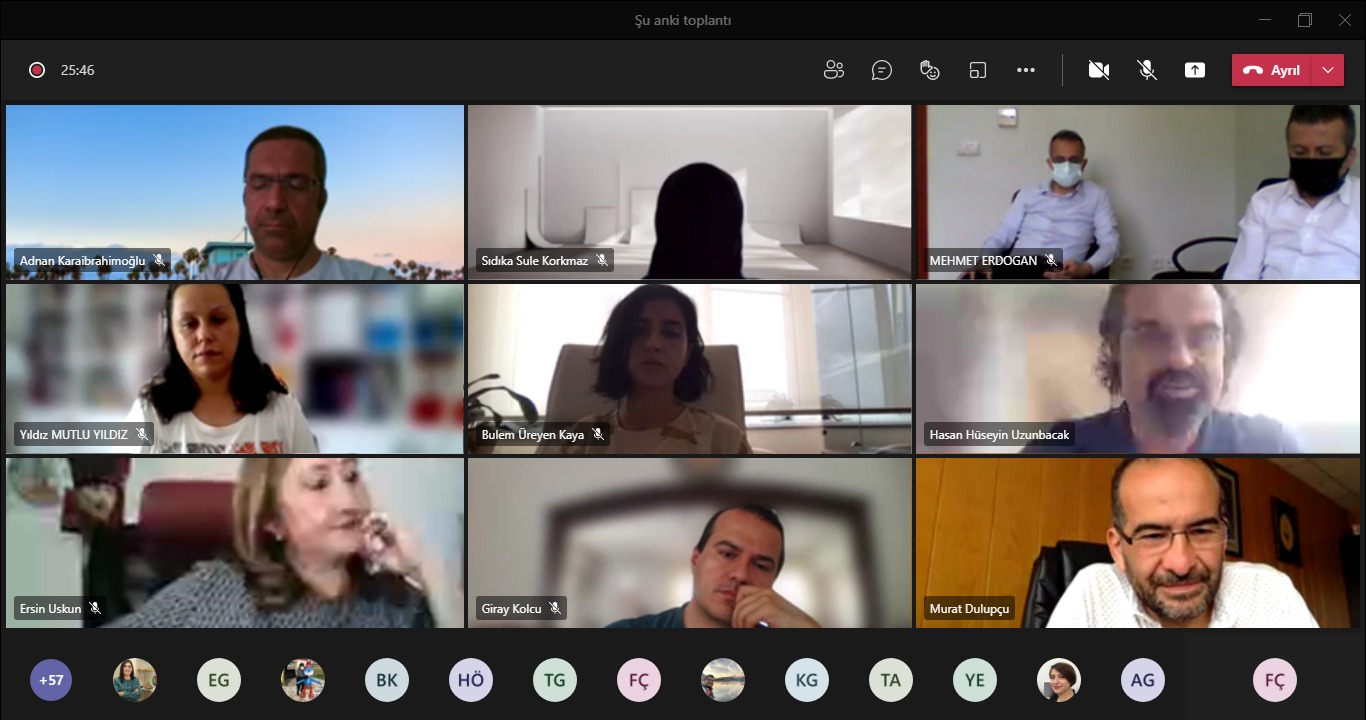Unmute the microphone
This screenshot has height=720, width=1366.
point(1147,70)
